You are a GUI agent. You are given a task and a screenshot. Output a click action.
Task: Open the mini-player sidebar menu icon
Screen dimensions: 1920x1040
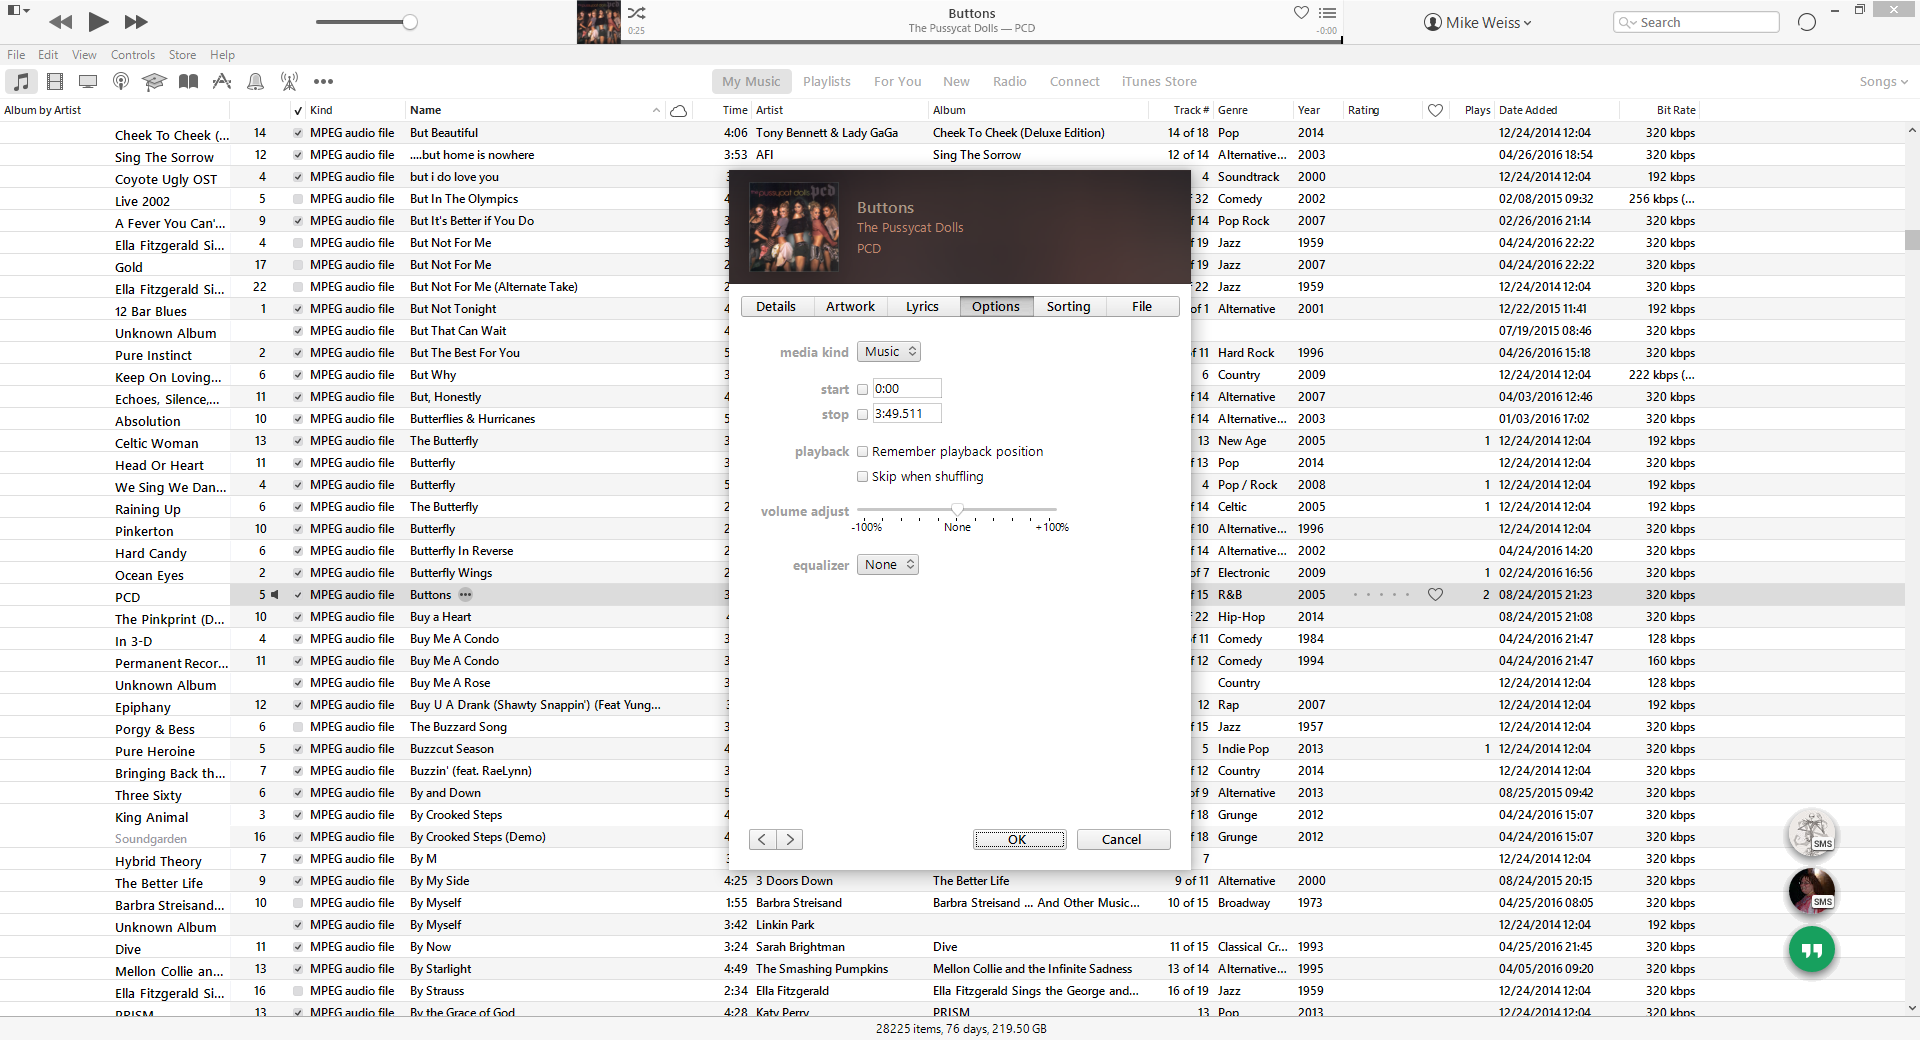click(x=19, y=10)
